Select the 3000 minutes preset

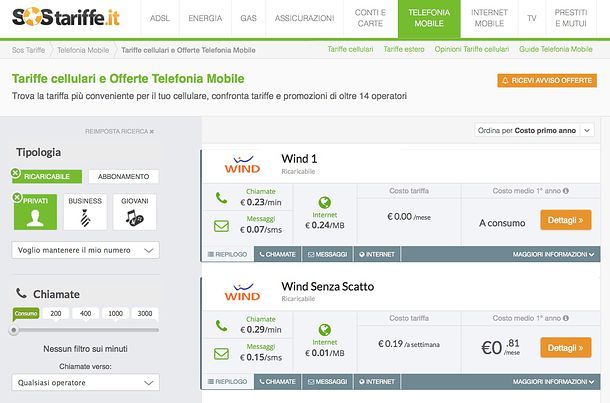tap(145, 314)
